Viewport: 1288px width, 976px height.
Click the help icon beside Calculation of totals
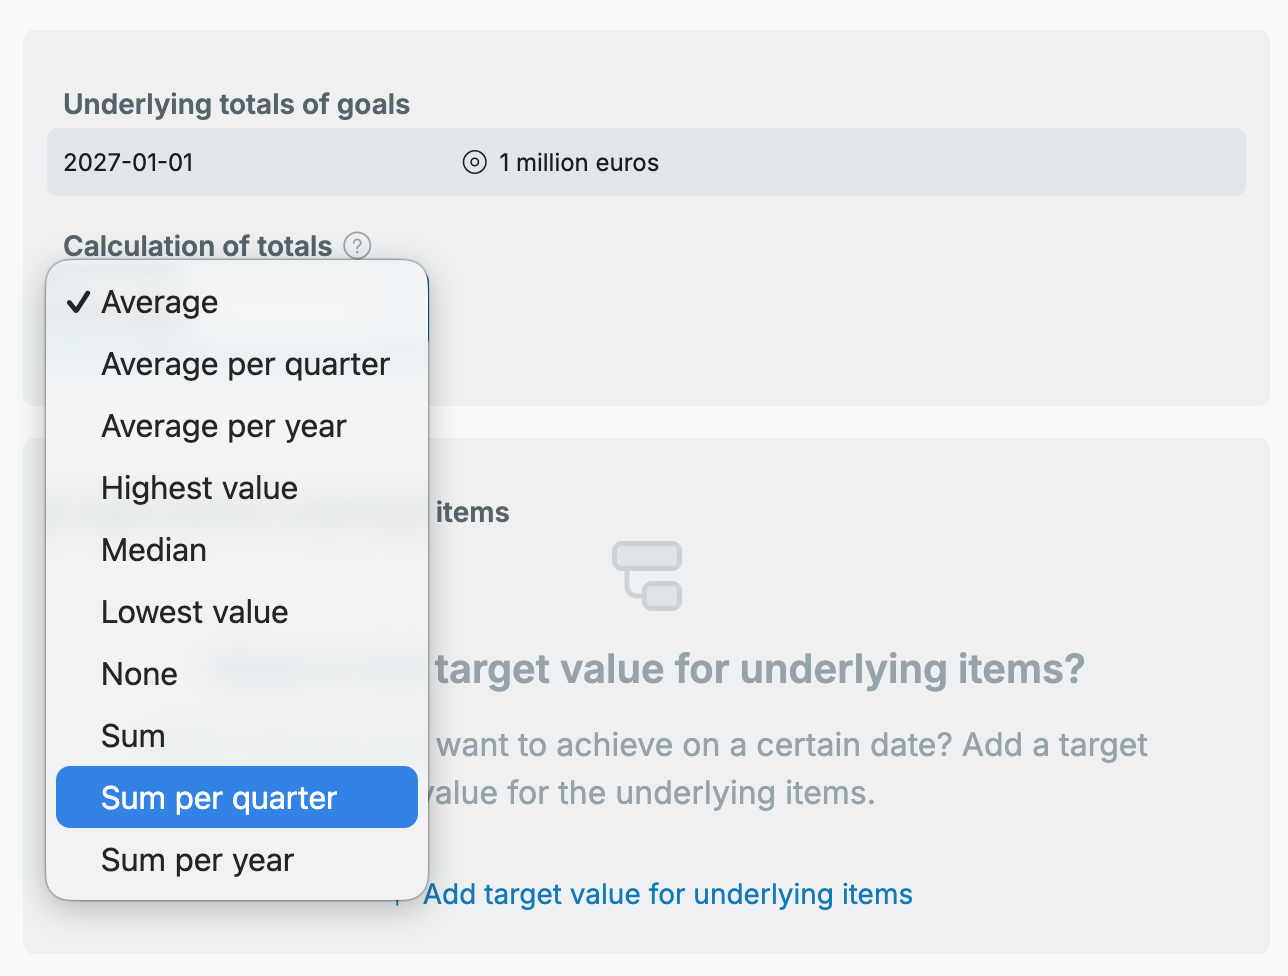357,246
